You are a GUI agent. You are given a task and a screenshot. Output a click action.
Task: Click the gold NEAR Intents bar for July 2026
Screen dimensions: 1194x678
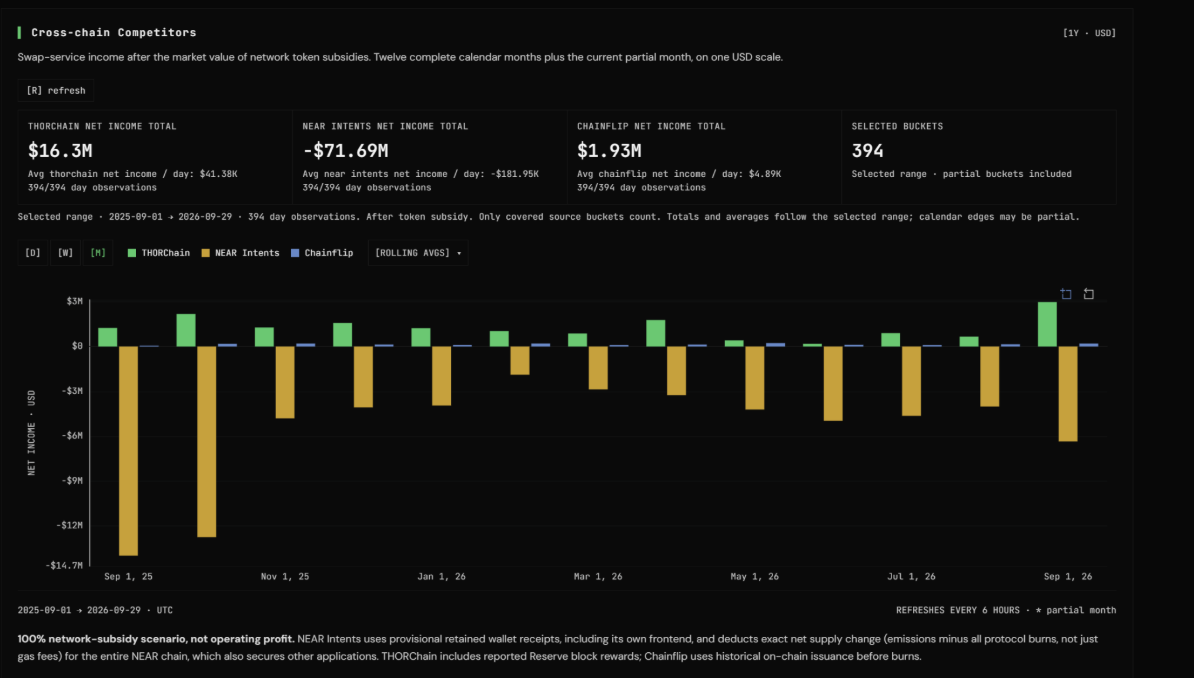coord(911,381)
